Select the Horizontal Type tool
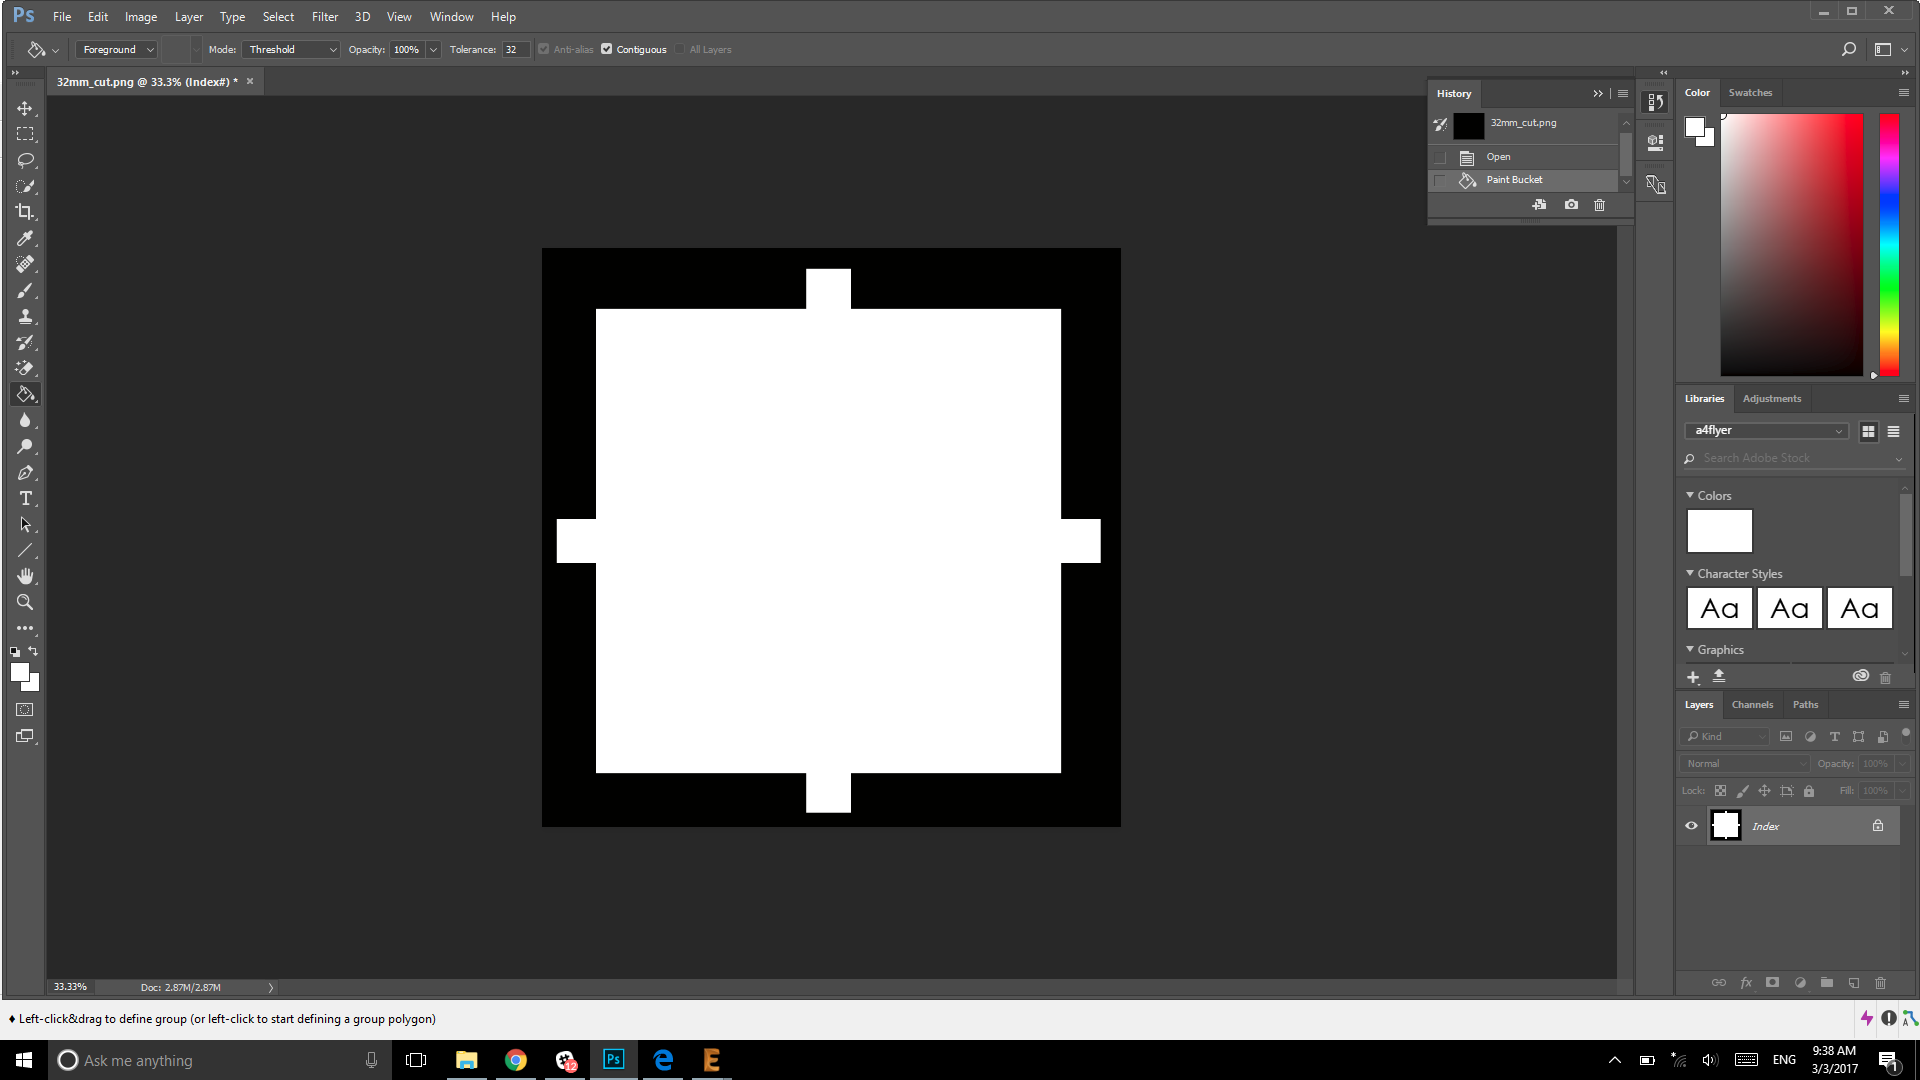Image resolution: width=1920 pixels, height=1080 pixels. click(25, 498)
